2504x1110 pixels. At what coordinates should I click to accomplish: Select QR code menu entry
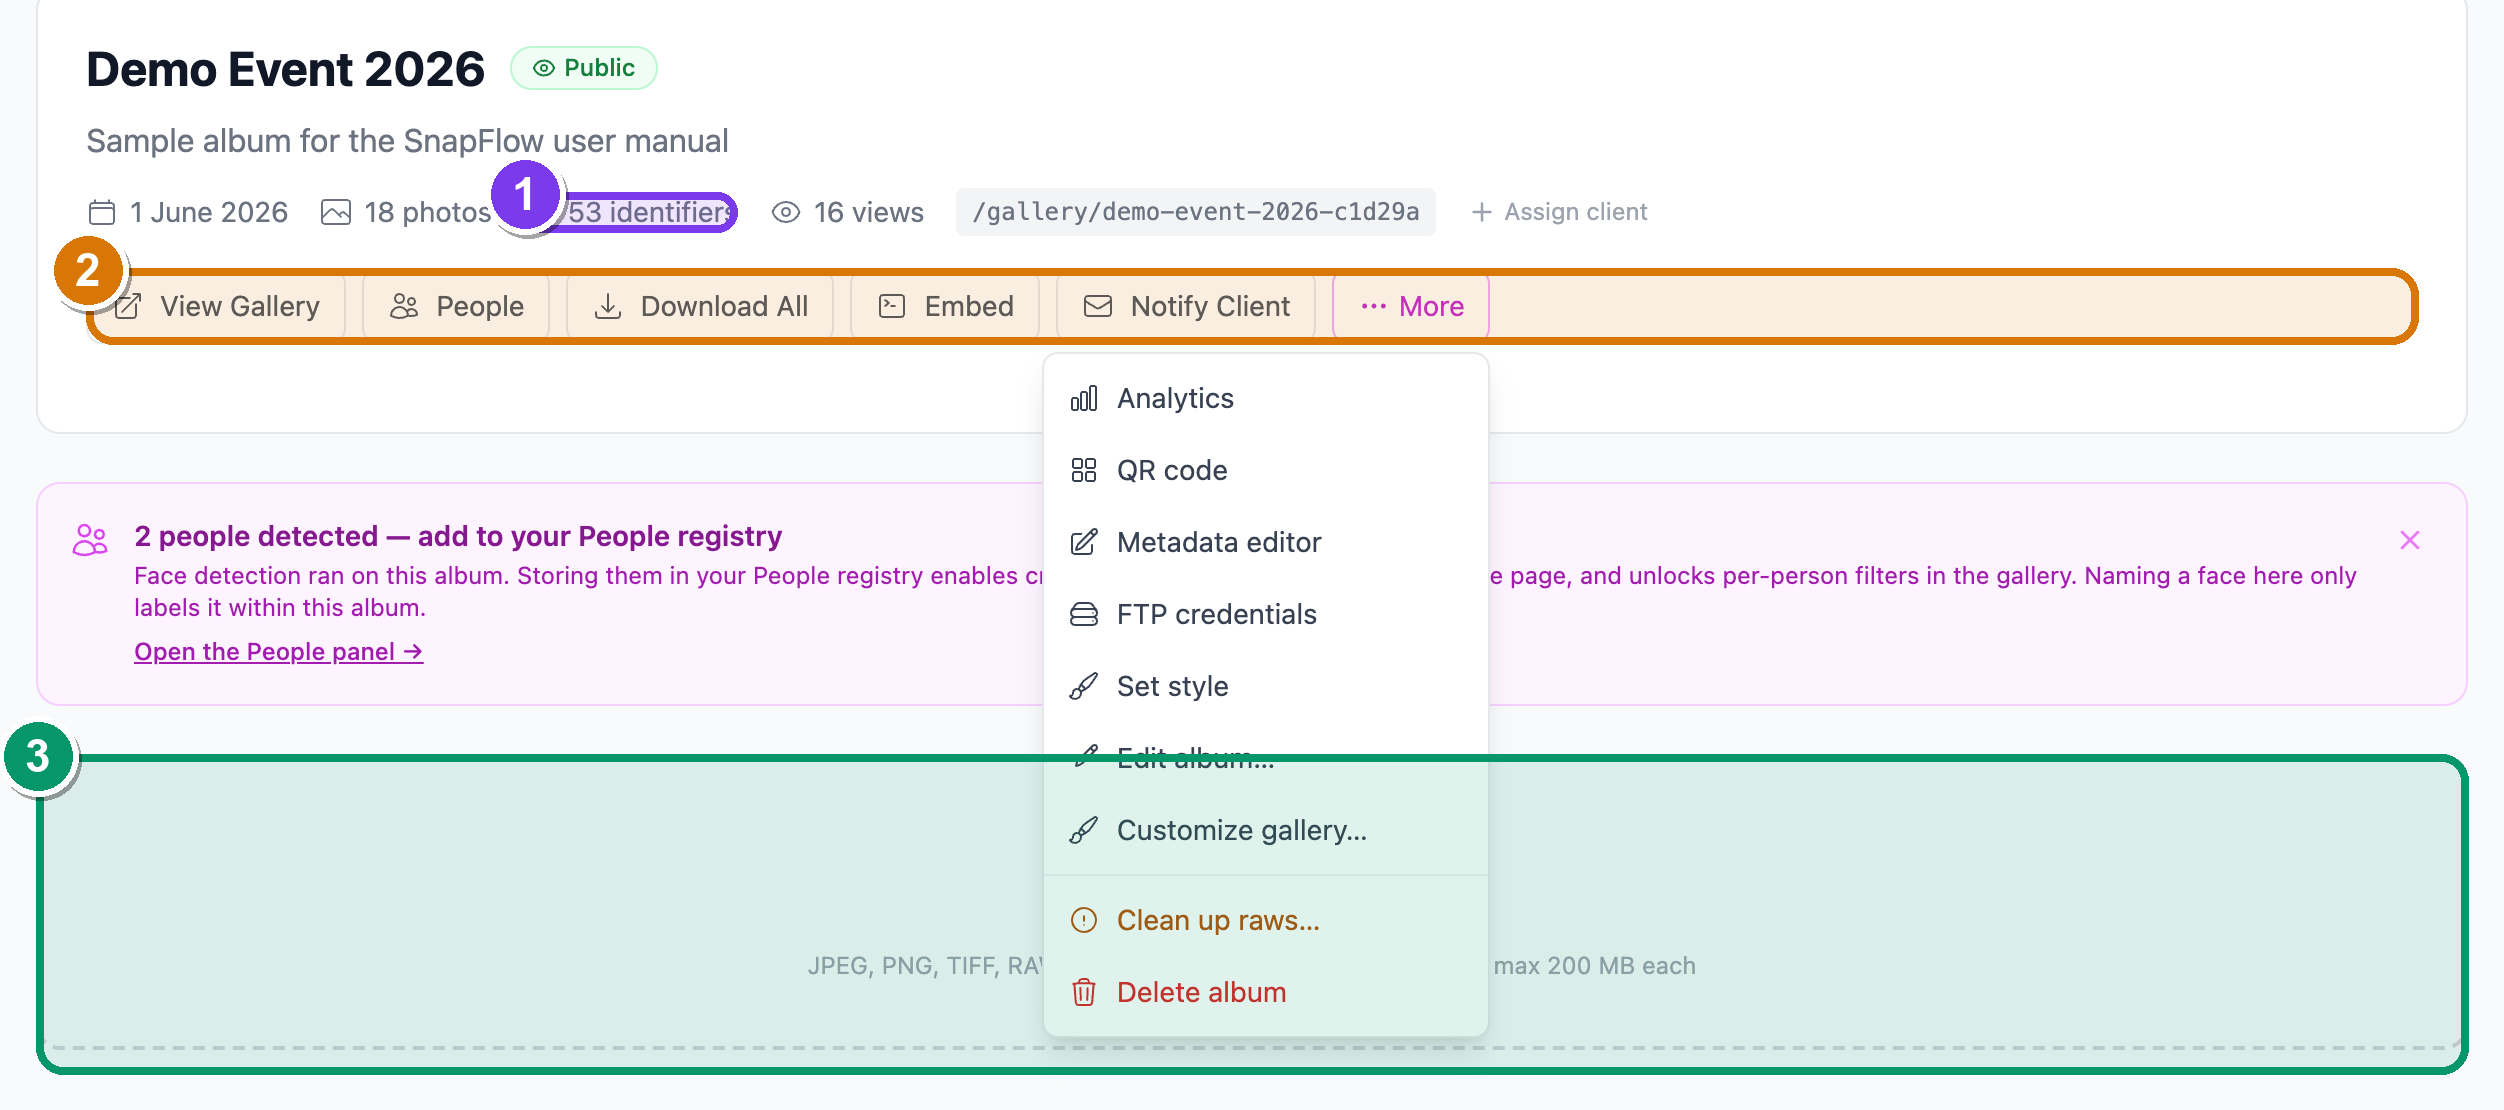tap(1265, 470)
